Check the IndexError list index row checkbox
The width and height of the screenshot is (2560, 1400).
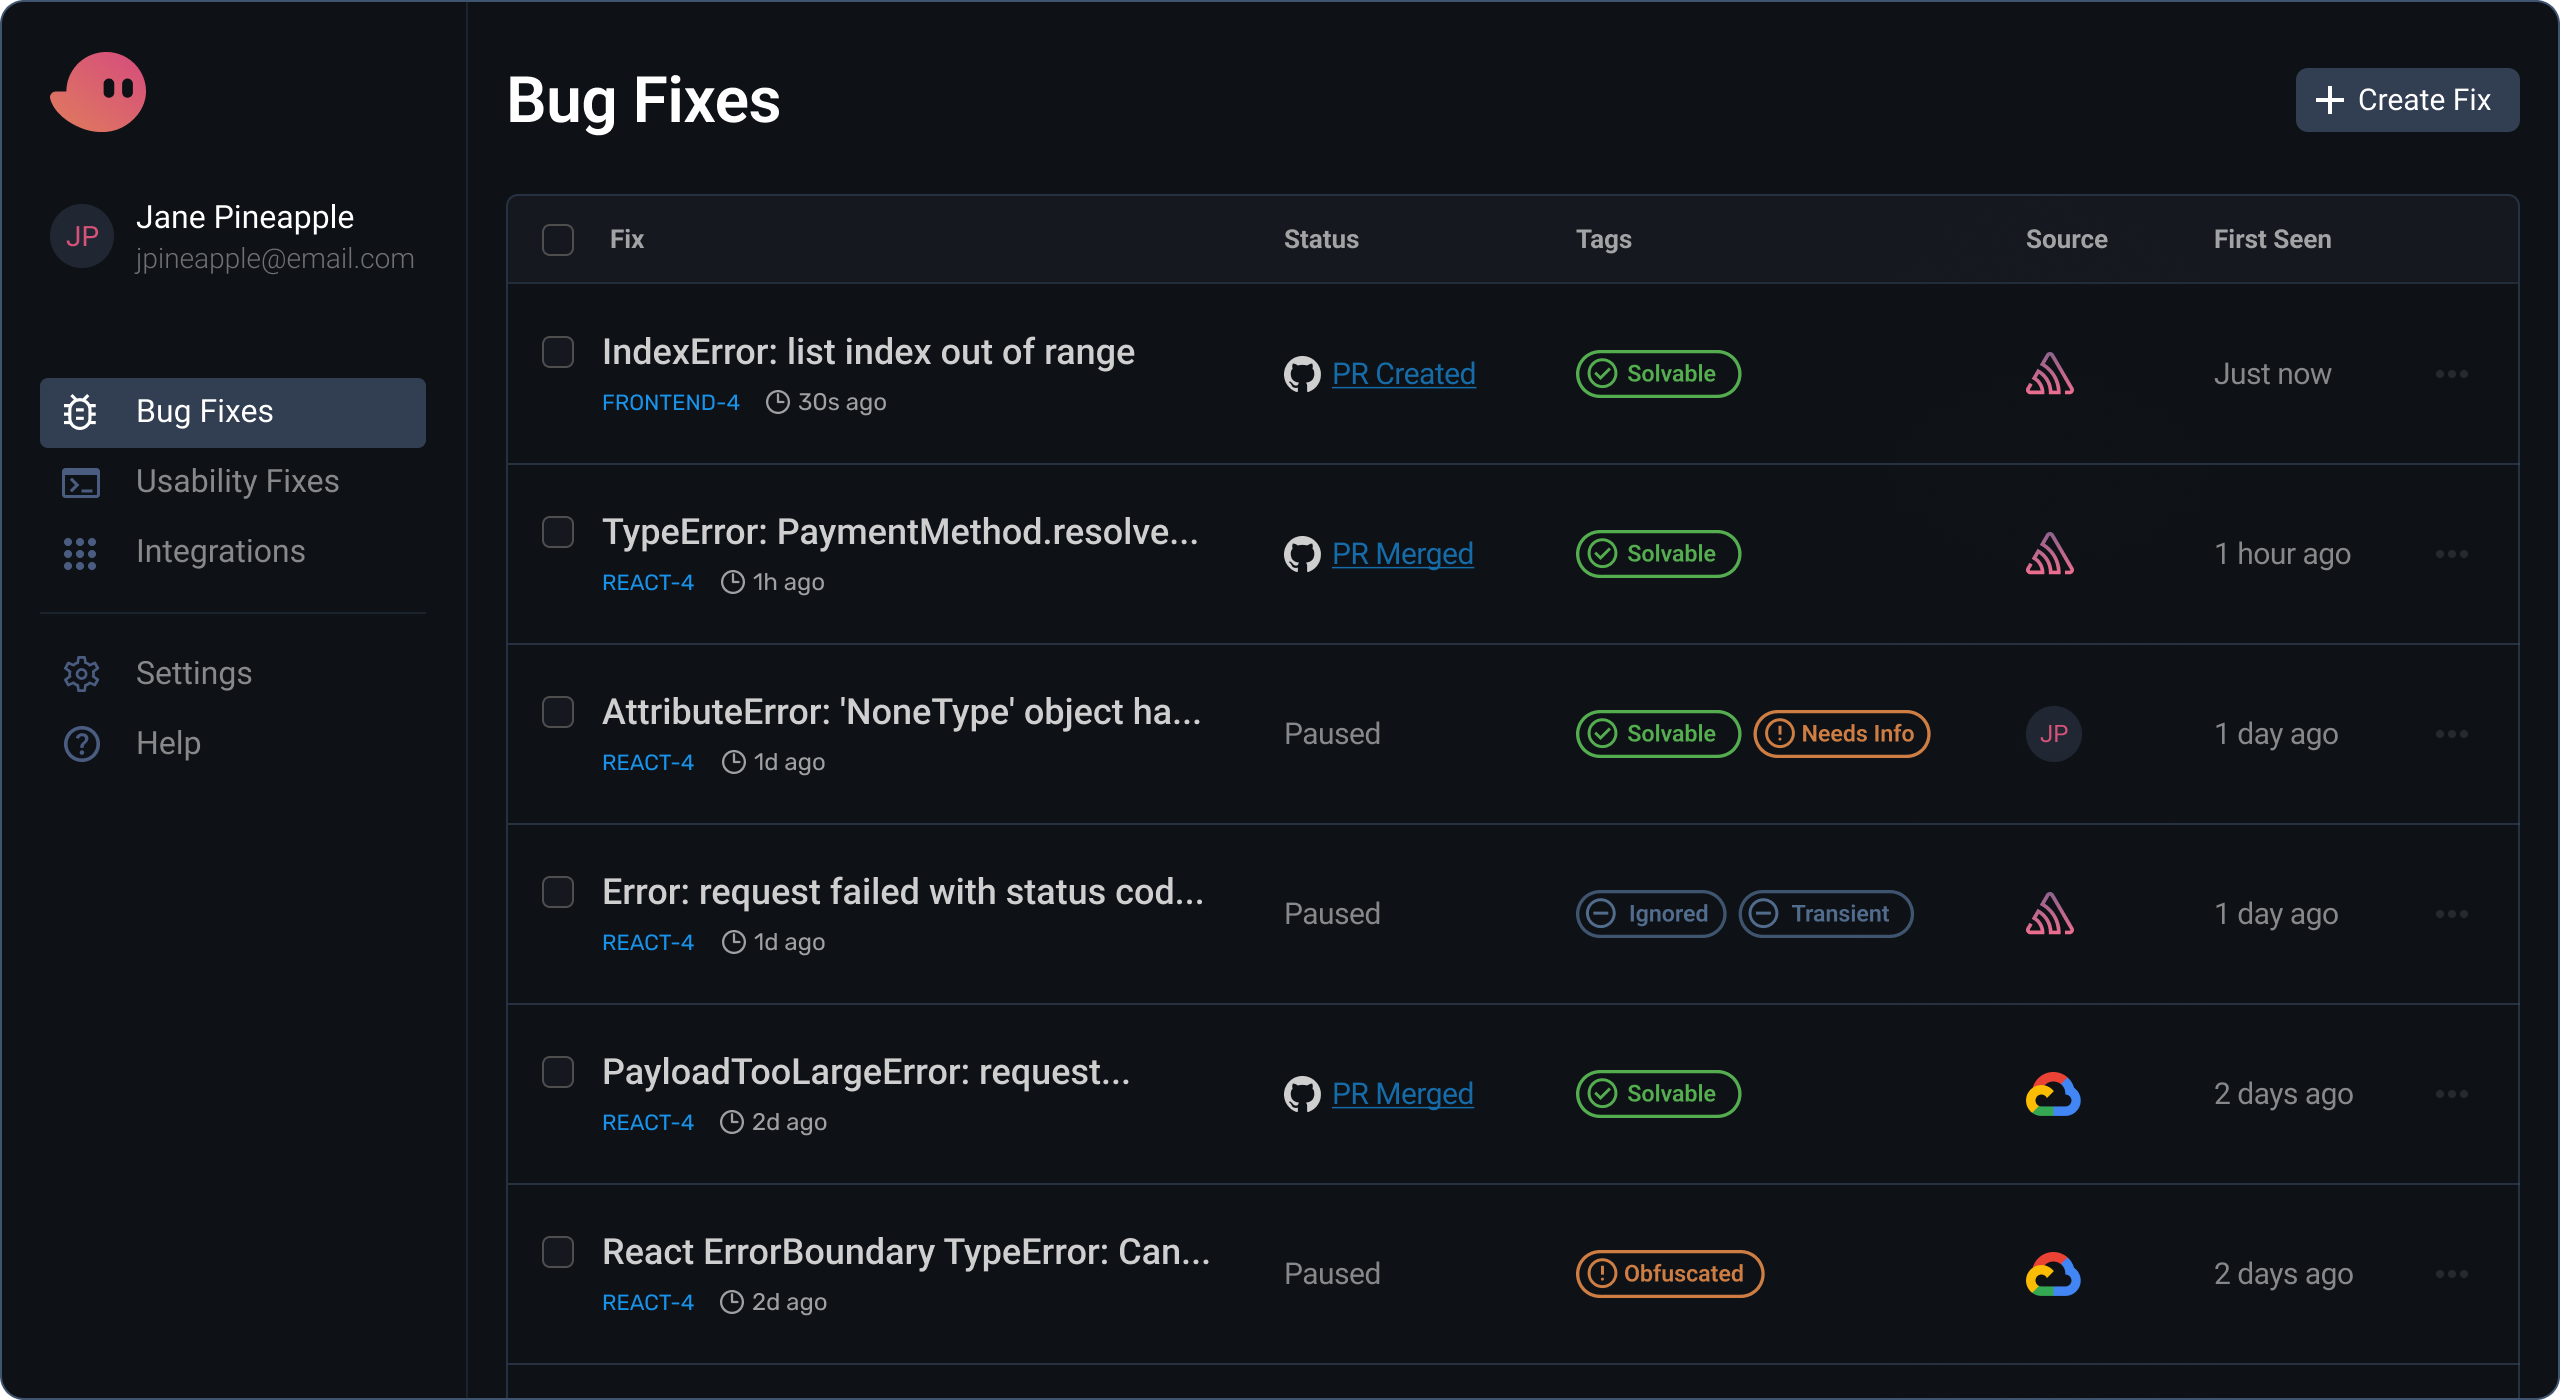coord(558,352)
